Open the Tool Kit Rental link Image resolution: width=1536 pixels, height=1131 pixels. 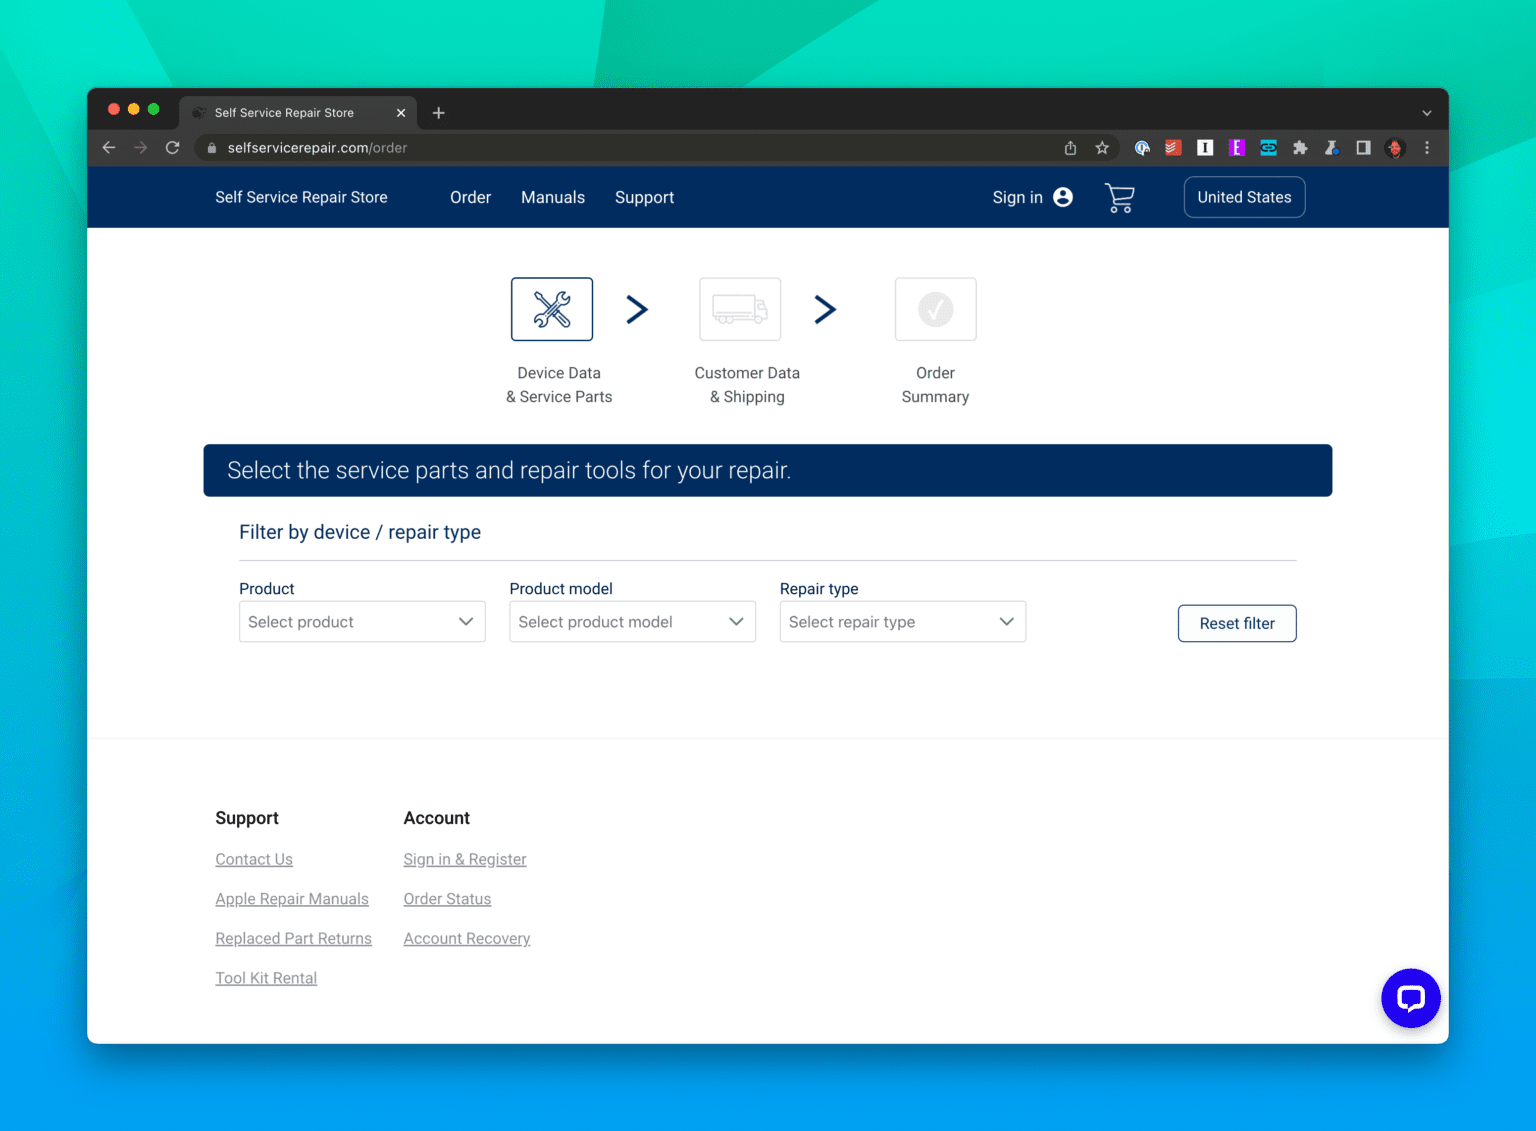[266, 978]
